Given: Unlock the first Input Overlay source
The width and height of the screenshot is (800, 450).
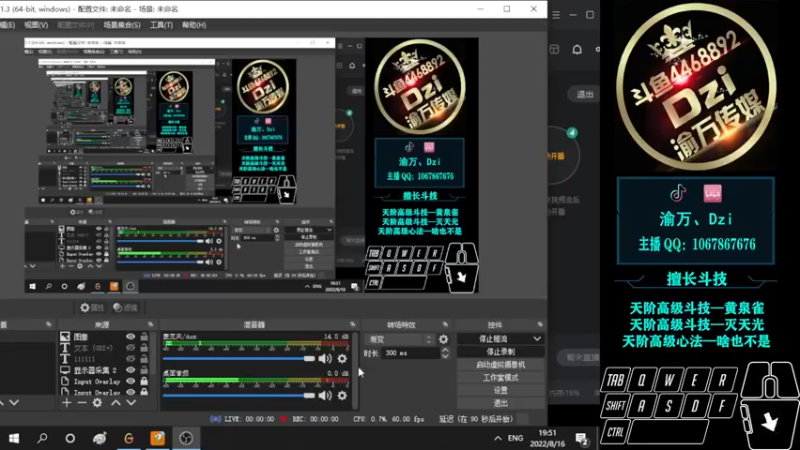Looking at the screenshot, I should 144,381.
